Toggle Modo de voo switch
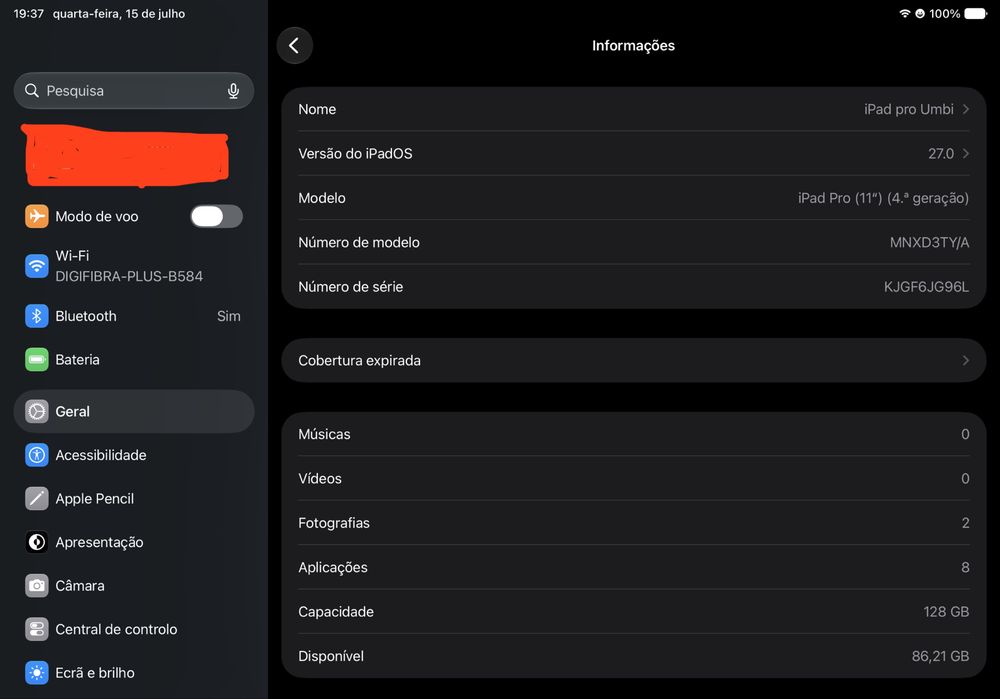Screen dimensions: 1000x699 pos(216,216)
